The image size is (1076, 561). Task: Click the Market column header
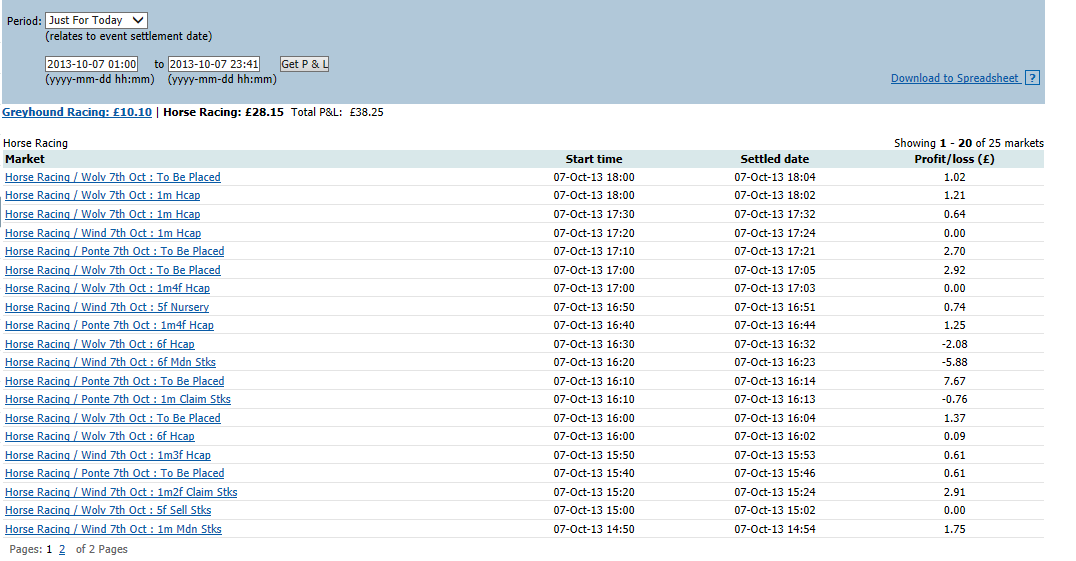[25, 159]
